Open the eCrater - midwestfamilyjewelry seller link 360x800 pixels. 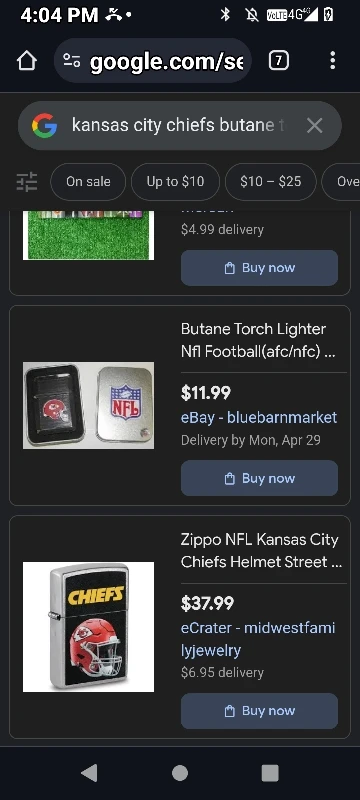(258, 639)
